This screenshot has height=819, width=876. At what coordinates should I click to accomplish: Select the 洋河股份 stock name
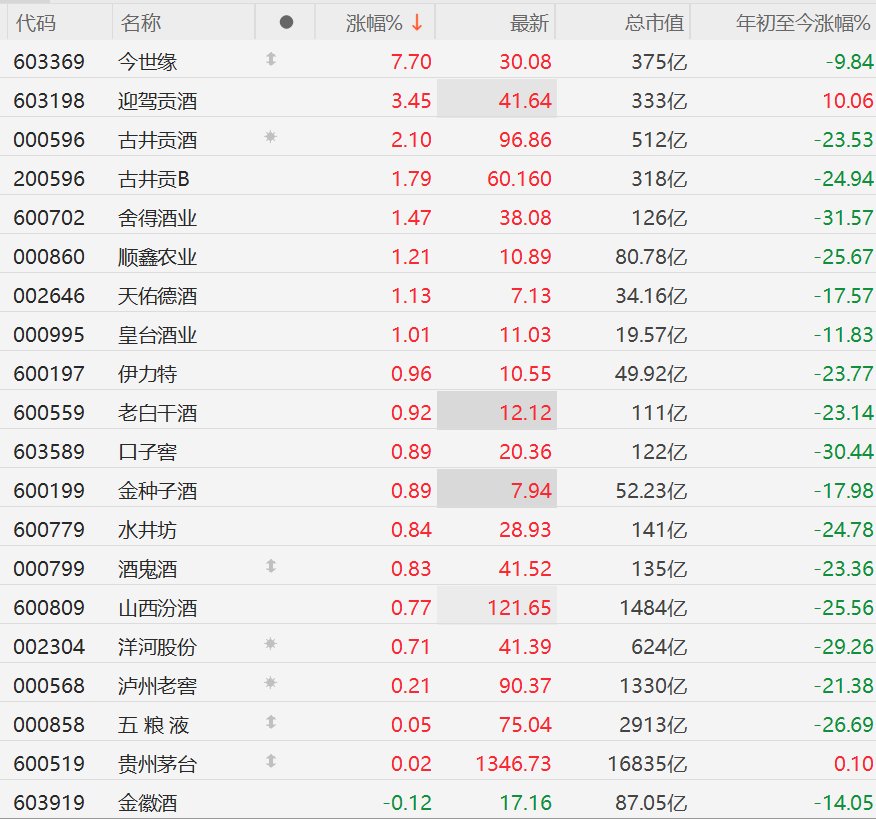tap(158, 647)
